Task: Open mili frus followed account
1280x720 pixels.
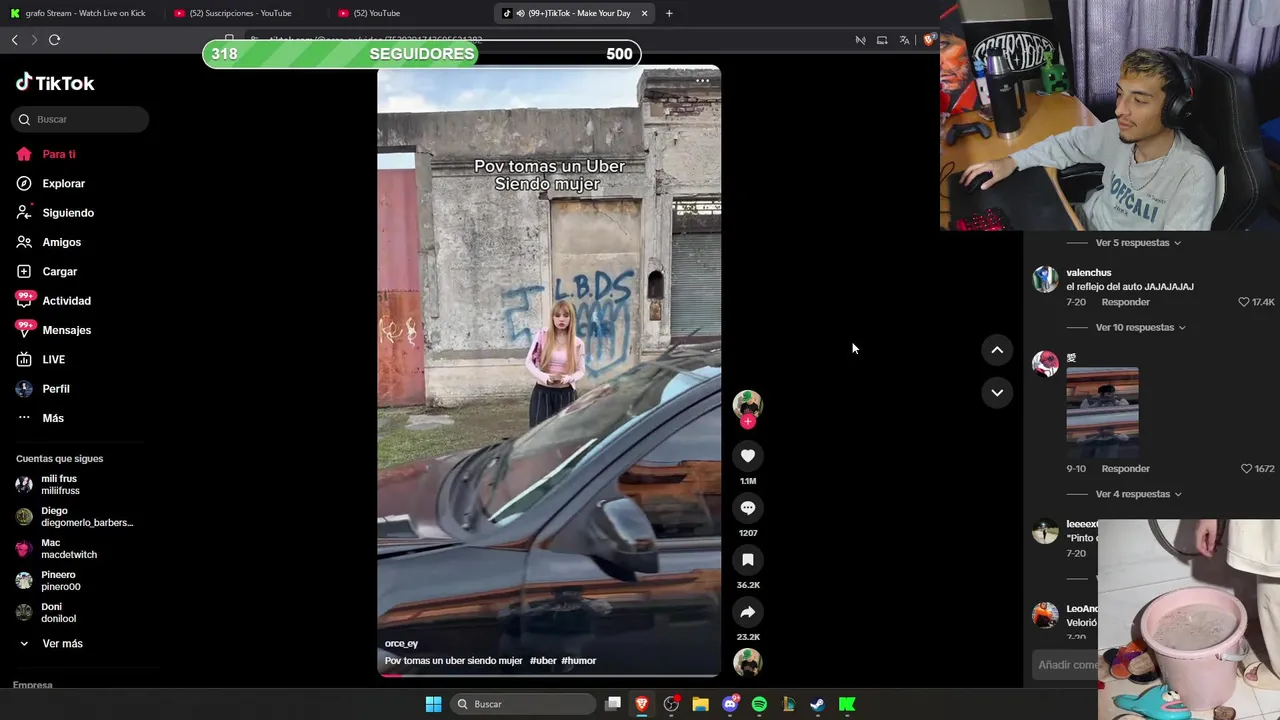Action: [60, 485]
